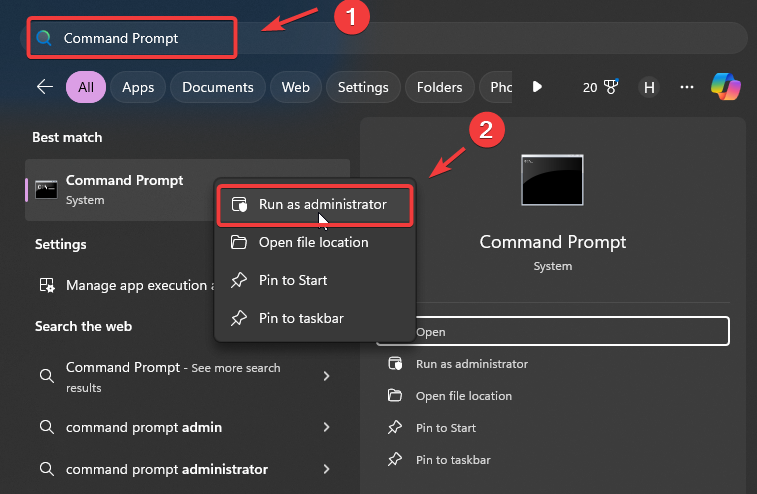Select Pin to Start in context menu
The width and height of the screenshot is (757, 494).
click(x=292, y=280)
